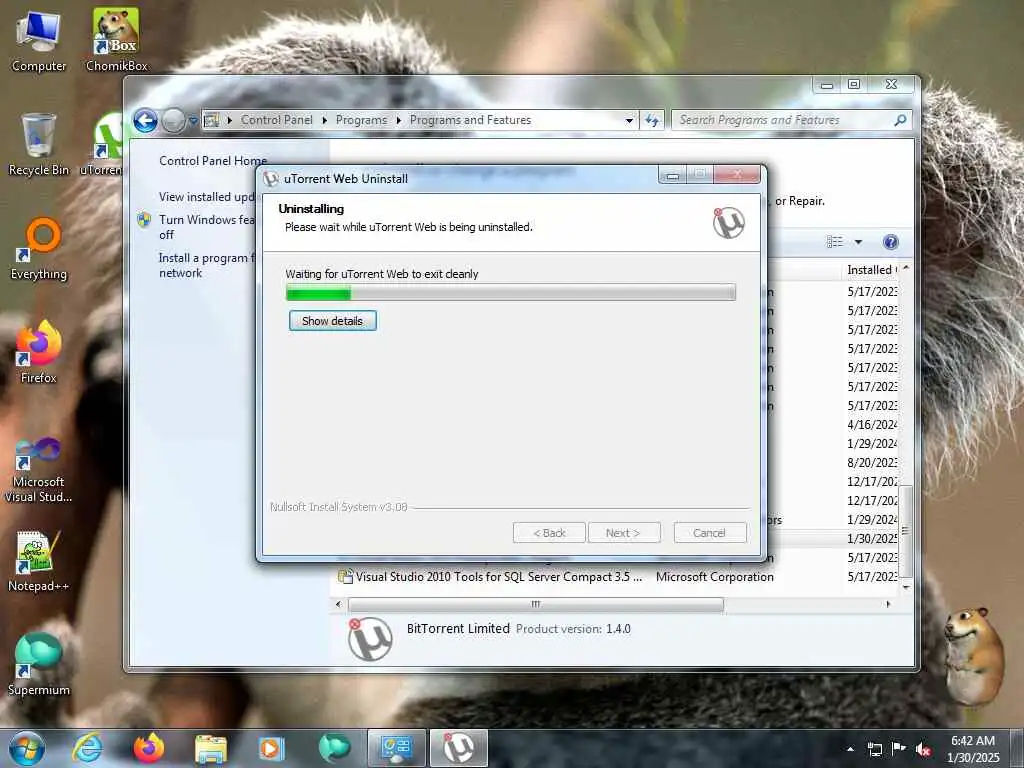Open Action Center flag icon
Viewport: 1024px width, 768px height.
899,749
